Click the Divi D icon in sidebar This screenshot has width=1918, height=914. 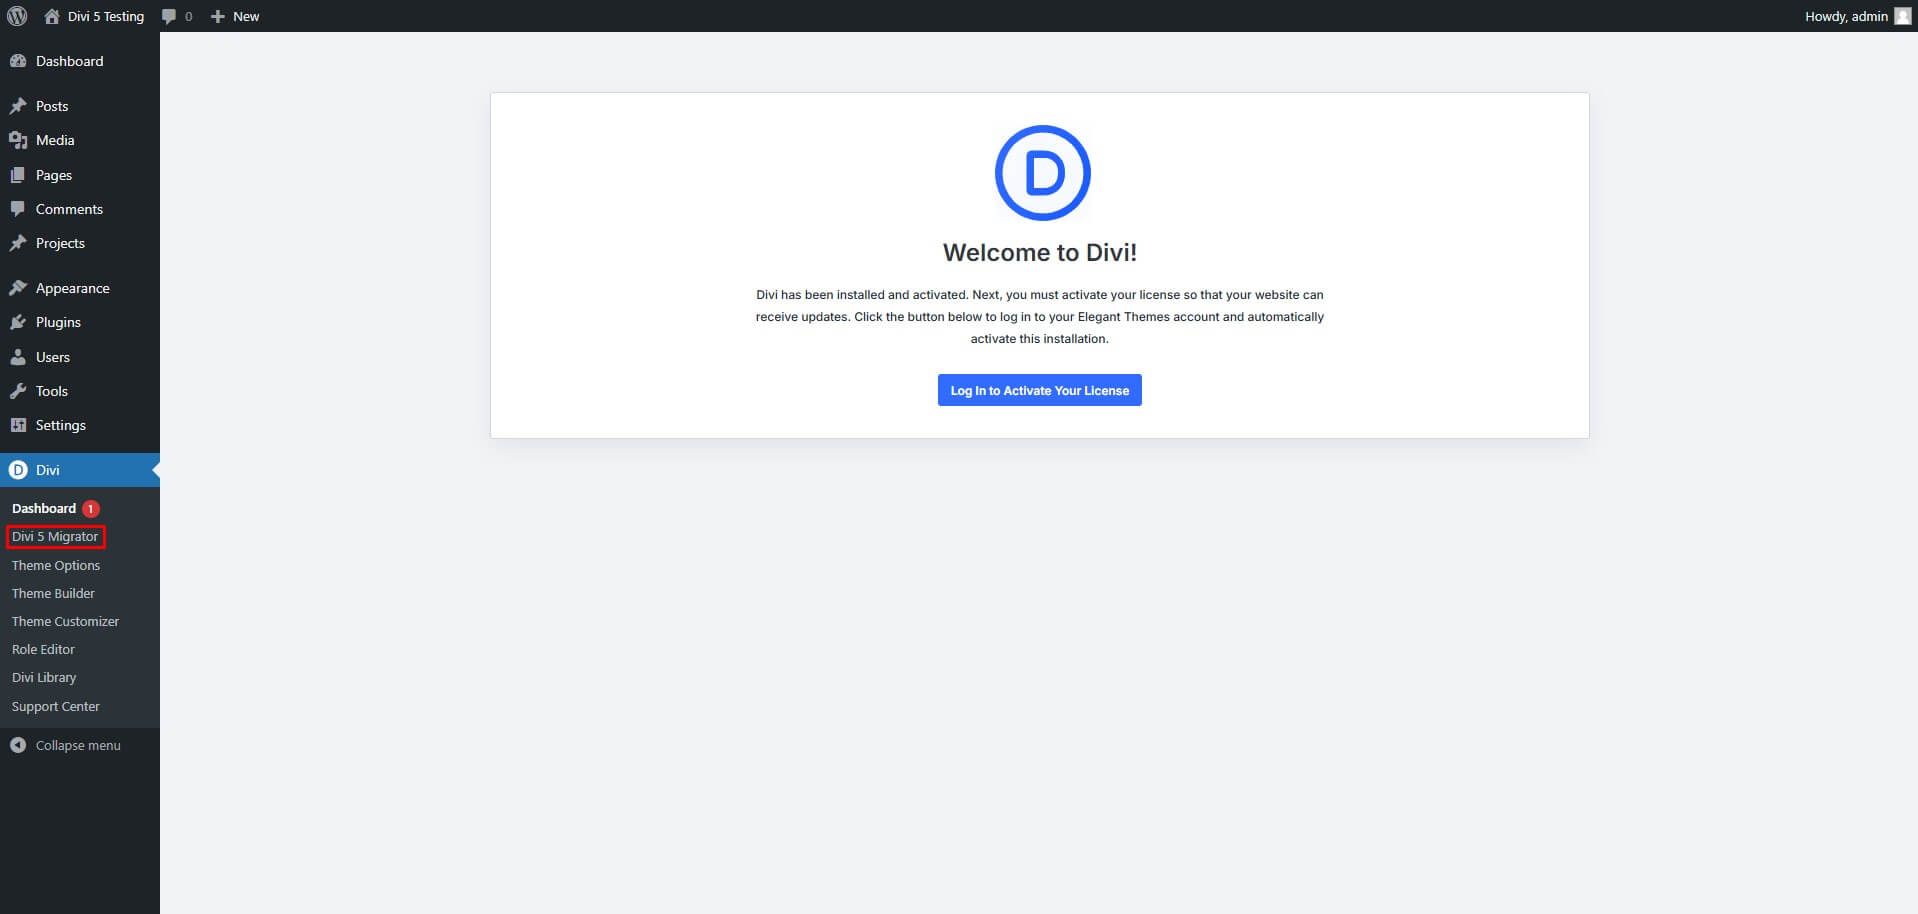point(18,470)
